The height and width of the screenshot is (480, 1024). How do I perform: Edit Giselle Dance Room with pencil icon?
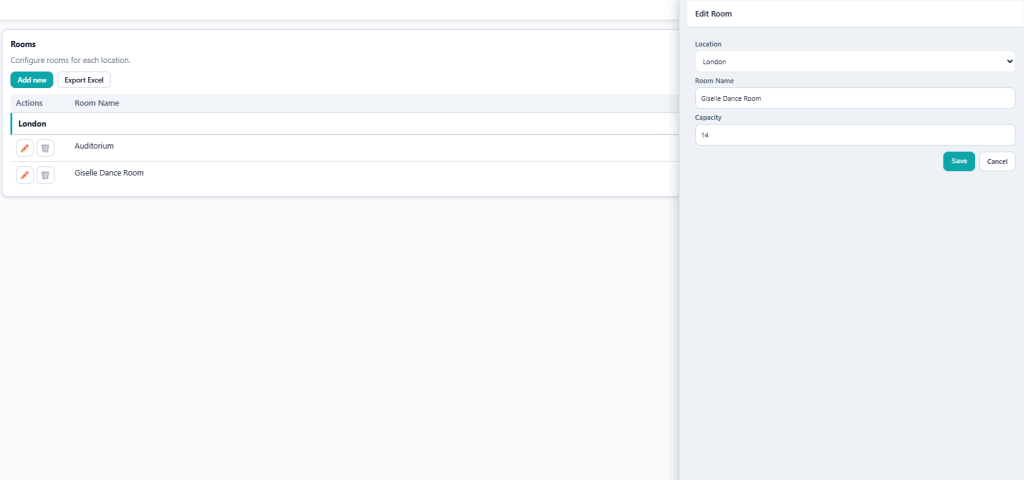(x=25, y=175)
